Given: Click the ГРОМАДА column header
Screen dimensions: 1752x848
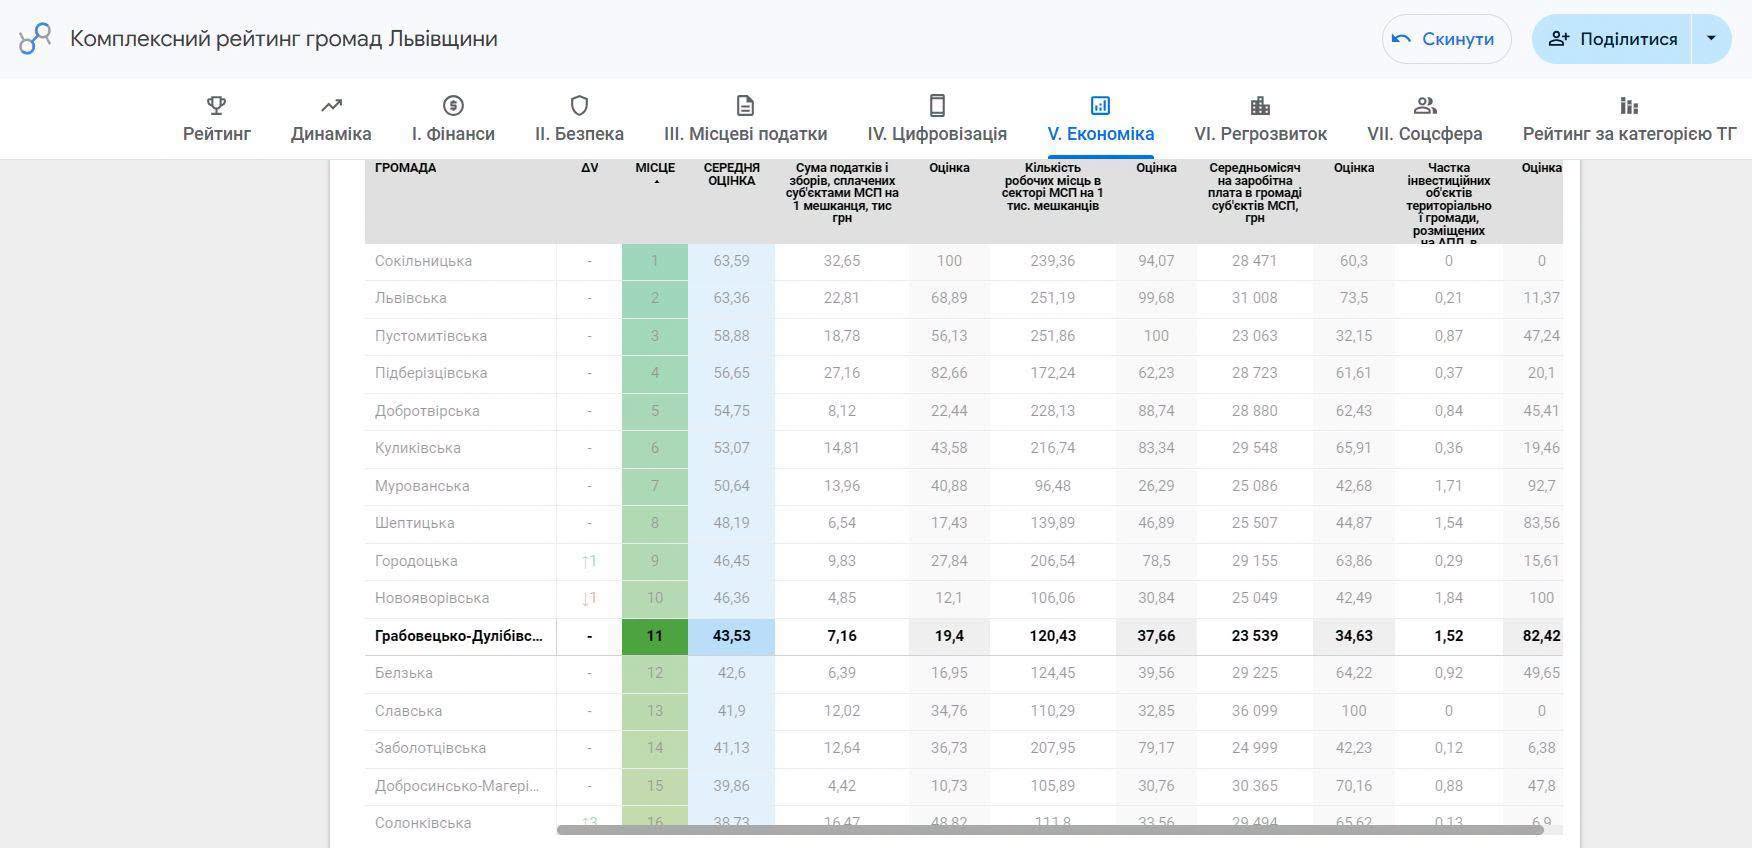Looking at the screenshot, I should [x=405, y=168].
